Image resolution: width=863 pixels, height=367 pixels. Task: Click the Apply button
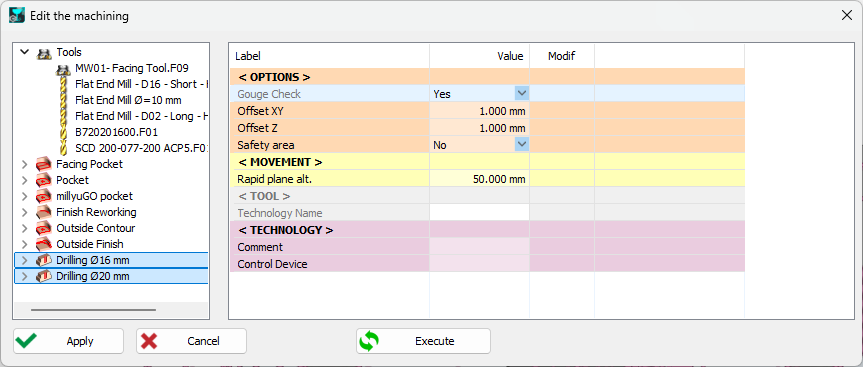pyautogui.click(x=68, y=341)
